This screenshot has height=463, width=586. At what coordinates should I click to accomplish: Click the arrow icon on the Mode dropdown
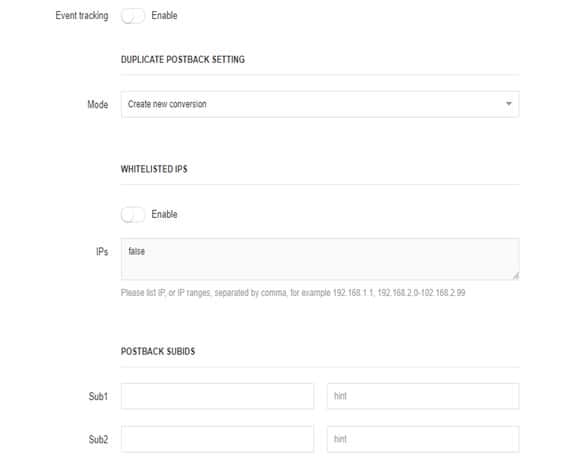point(509,104)
